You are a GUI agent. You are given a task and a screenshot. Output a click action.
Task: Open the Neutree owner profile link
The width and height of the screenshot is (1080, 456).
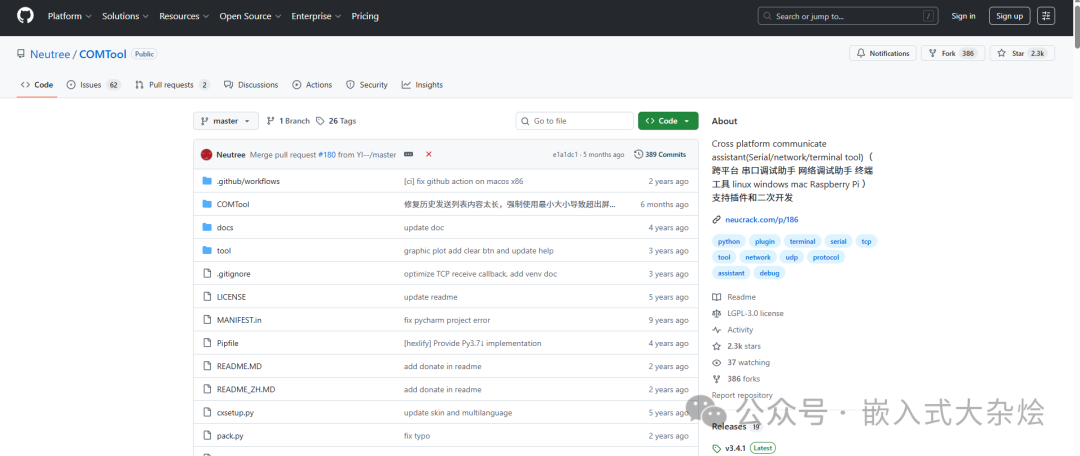pos(50,54)
